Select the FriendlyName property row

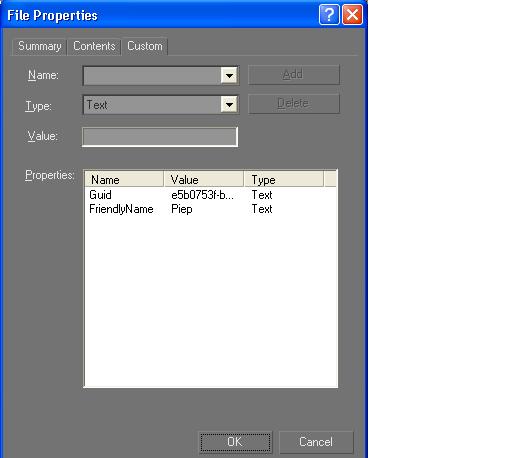tap(211, 209)
